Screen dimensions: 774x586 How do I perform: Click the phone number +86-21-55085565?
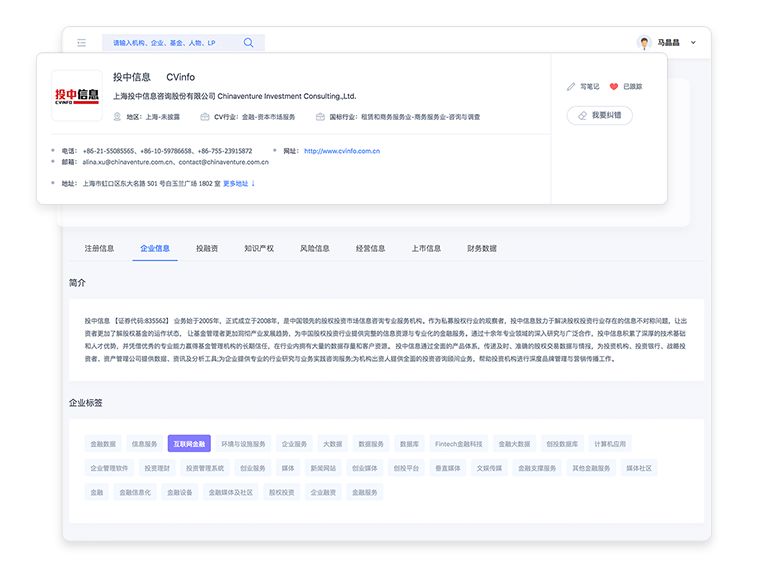tap(109, 151)
